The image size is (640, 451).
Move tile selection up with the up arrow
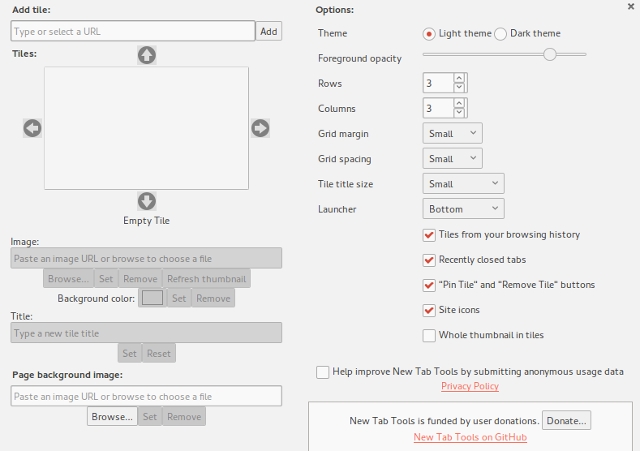point(147,55)
